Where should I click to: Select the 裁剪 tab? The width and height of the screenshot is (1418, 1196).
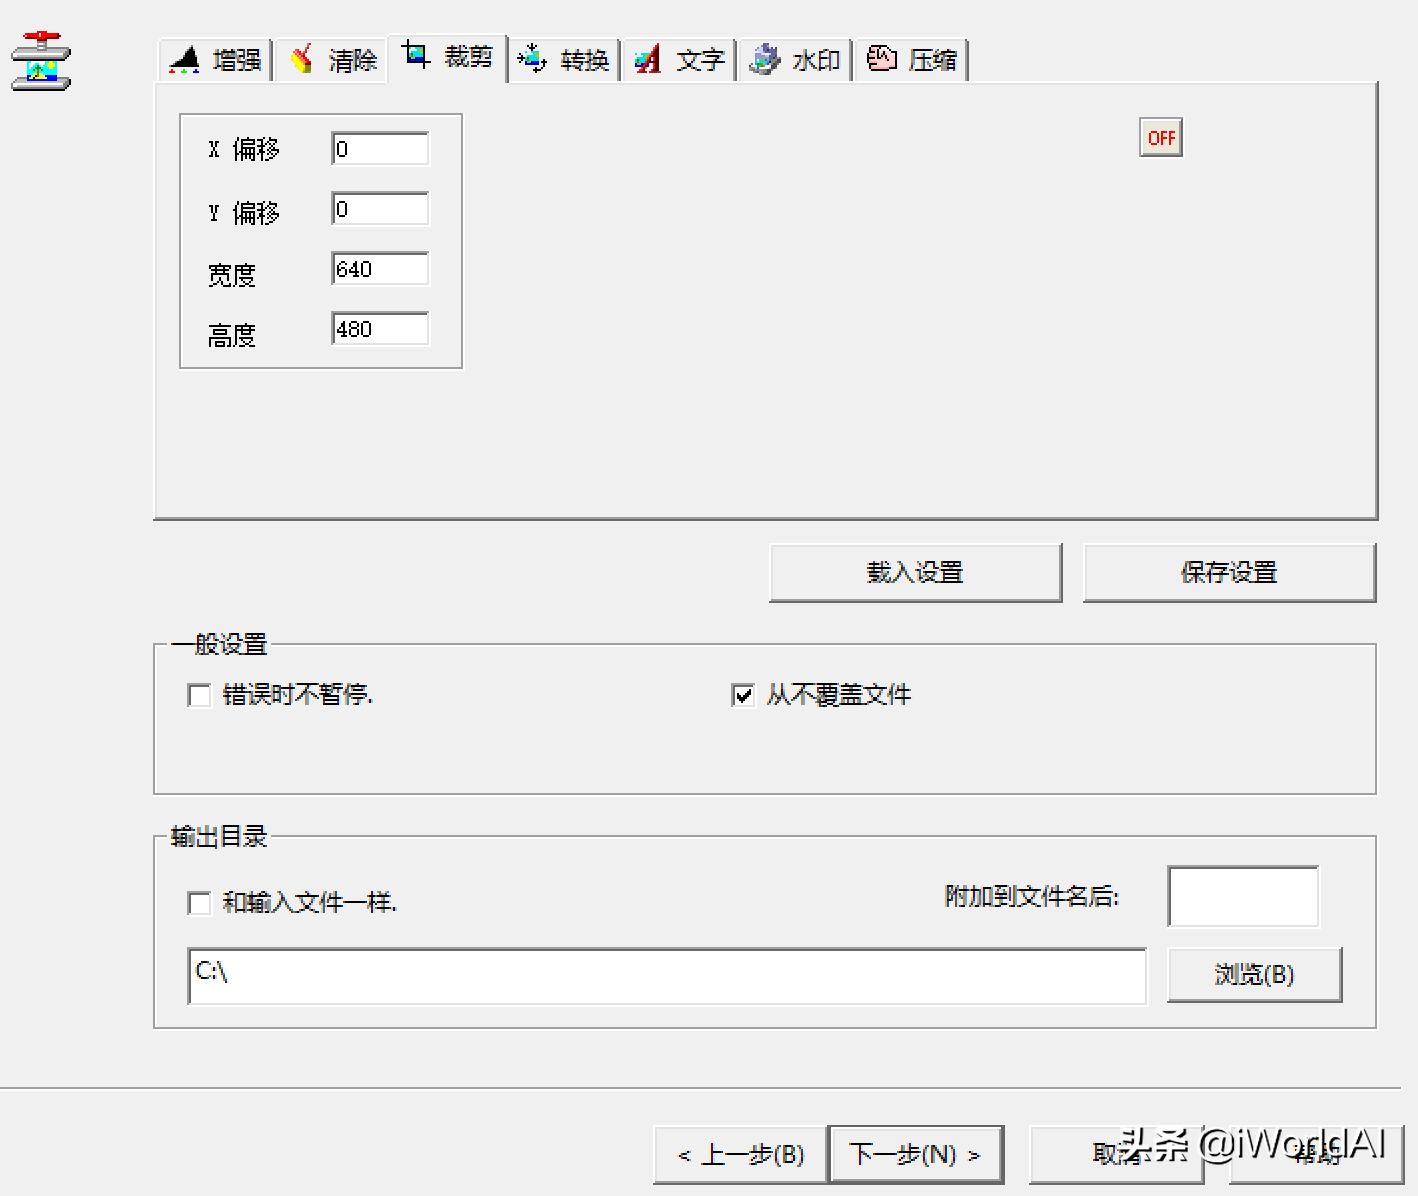(447, 58)
